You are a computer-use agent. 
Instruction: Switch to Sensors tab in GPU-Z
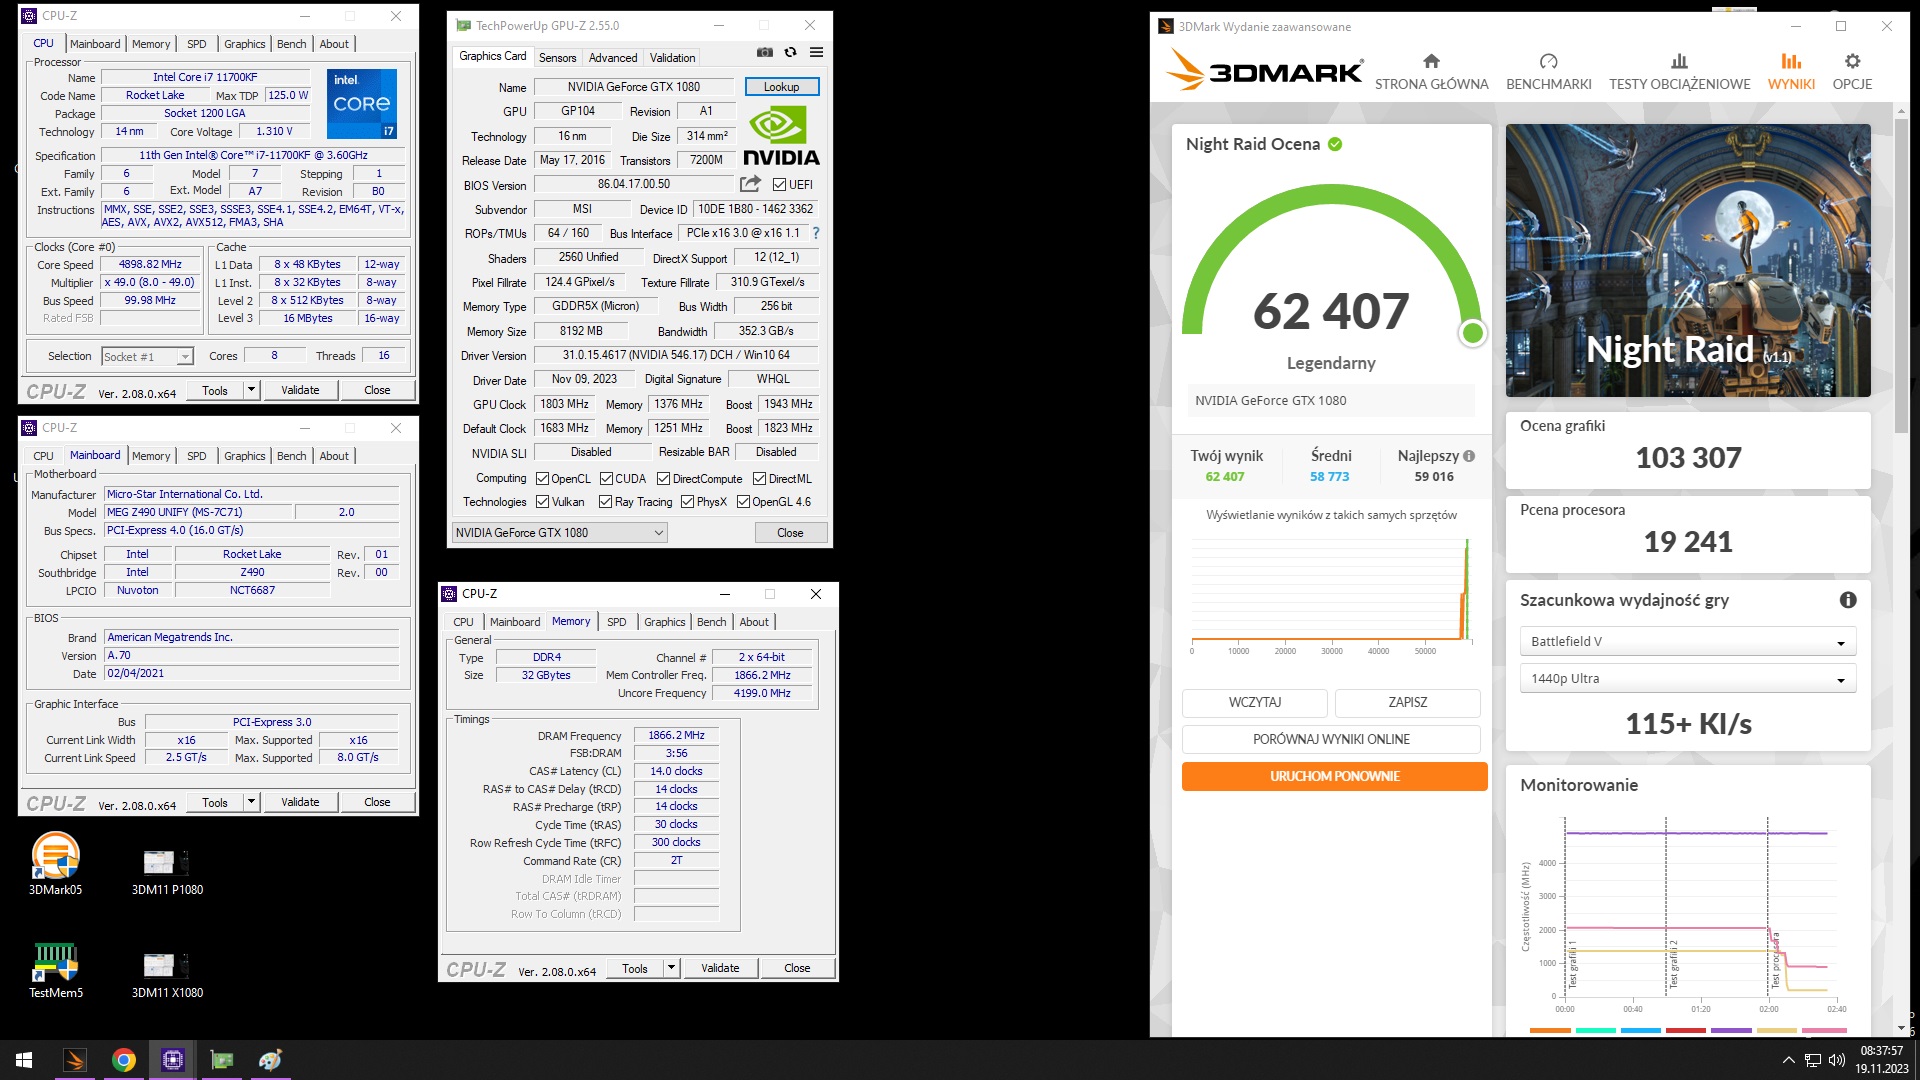[557, 58]
